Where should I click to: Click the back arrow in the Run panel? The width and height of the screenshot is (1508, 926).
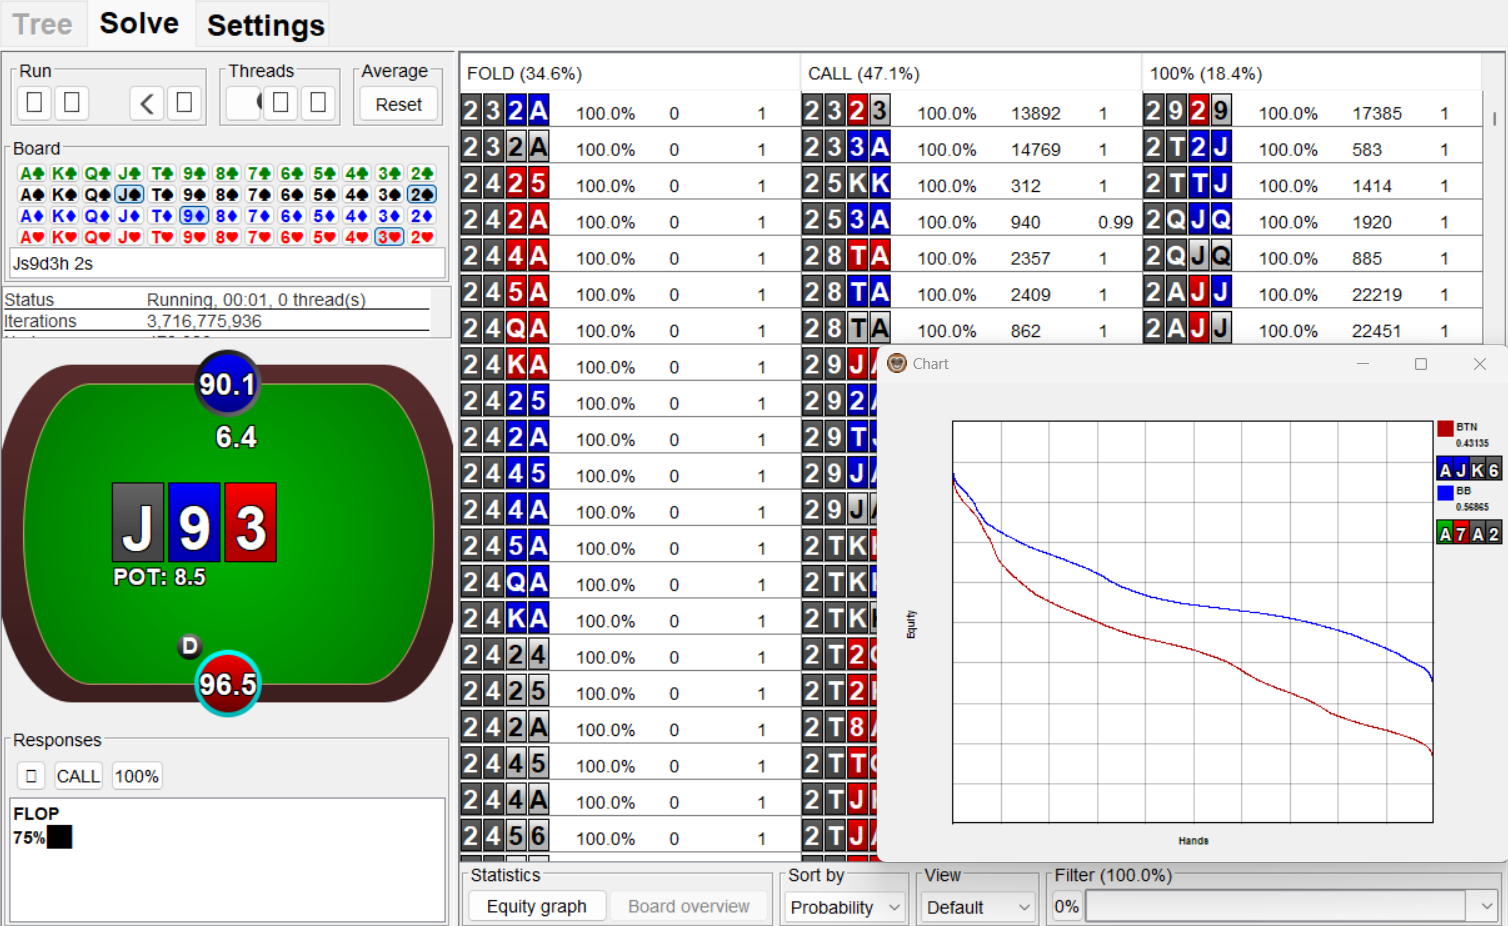tap(146, 103)
